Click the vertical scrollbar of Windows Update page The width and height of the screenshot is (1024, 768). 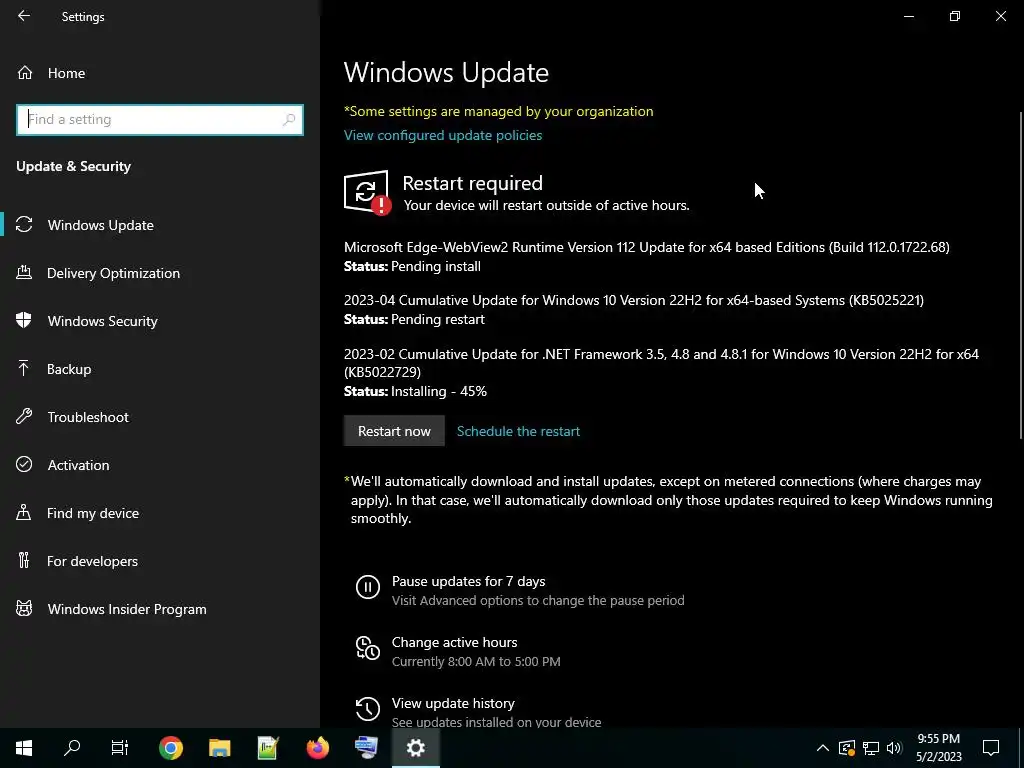[1021, 276]
